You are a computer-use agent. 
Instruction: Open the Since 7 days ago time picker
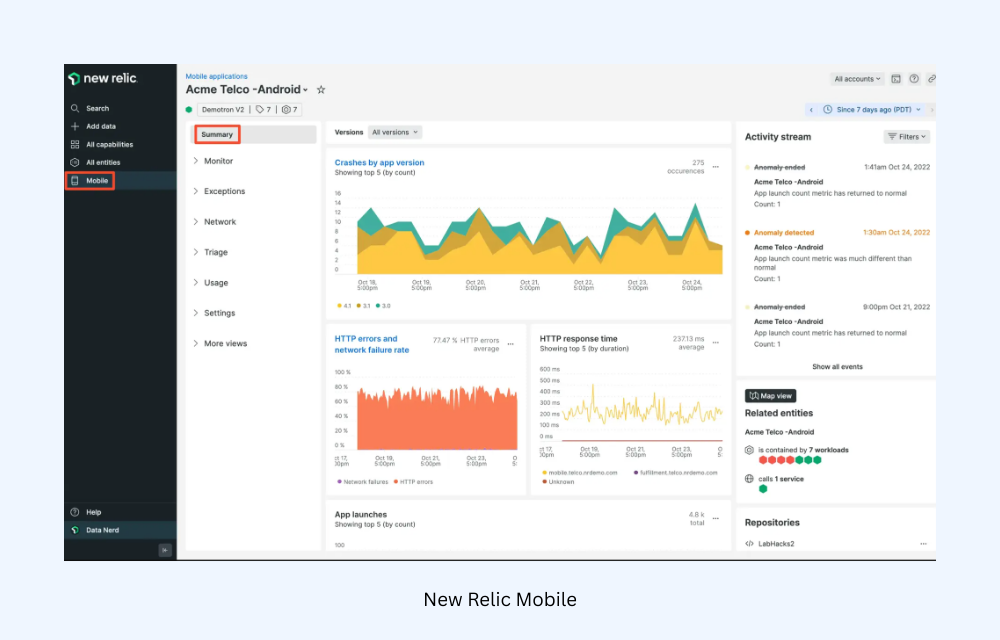coord(872,110)
